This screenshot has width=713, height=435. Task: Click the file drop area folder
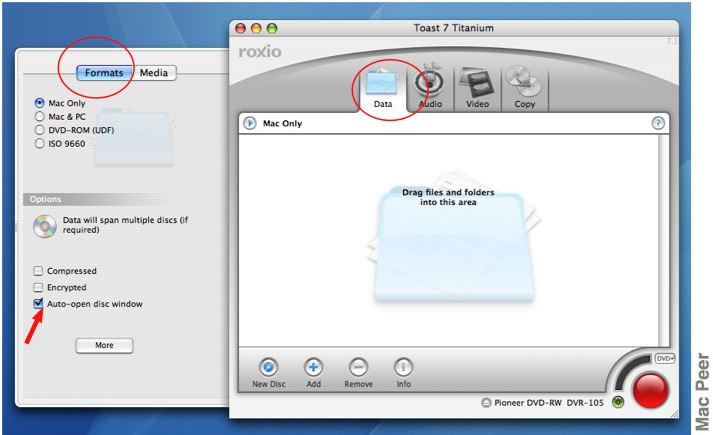[452, 236]
